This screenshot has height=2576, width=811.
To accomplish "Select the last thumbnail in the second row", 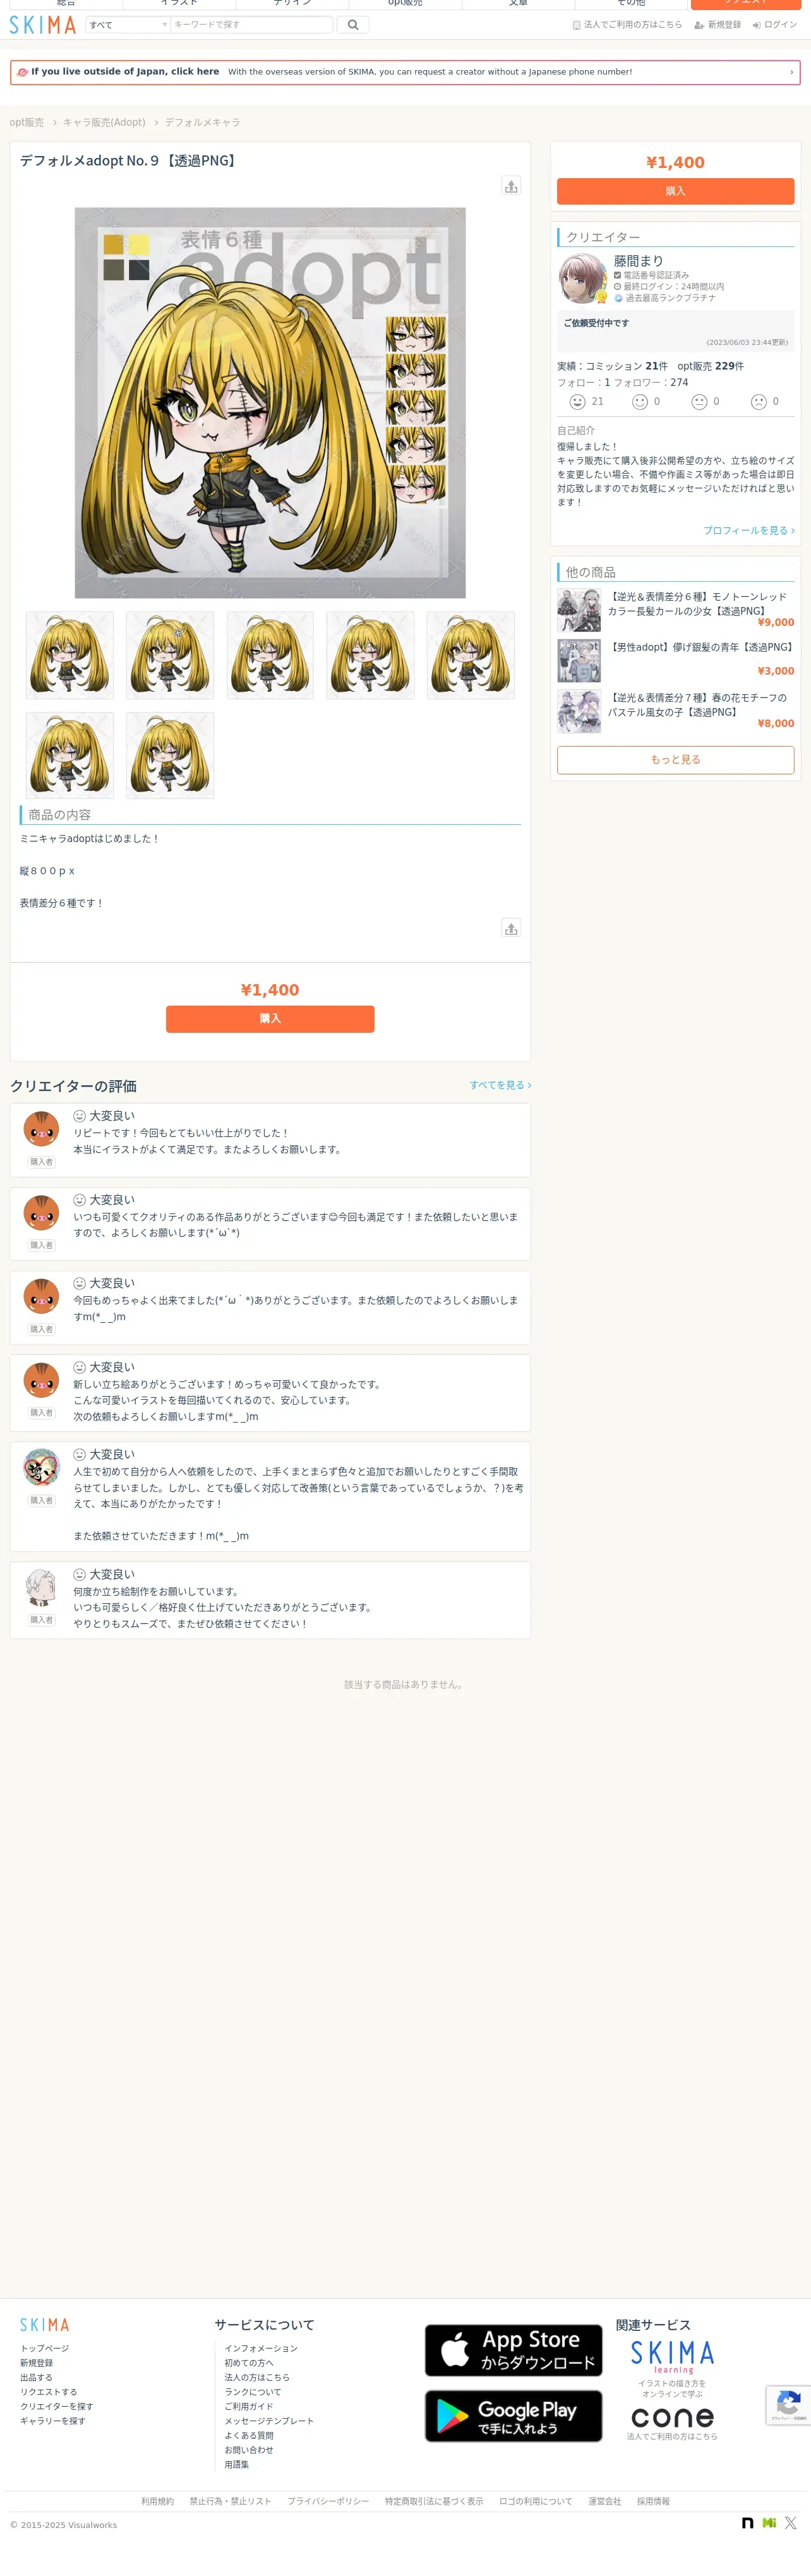I will click(170, 755).
